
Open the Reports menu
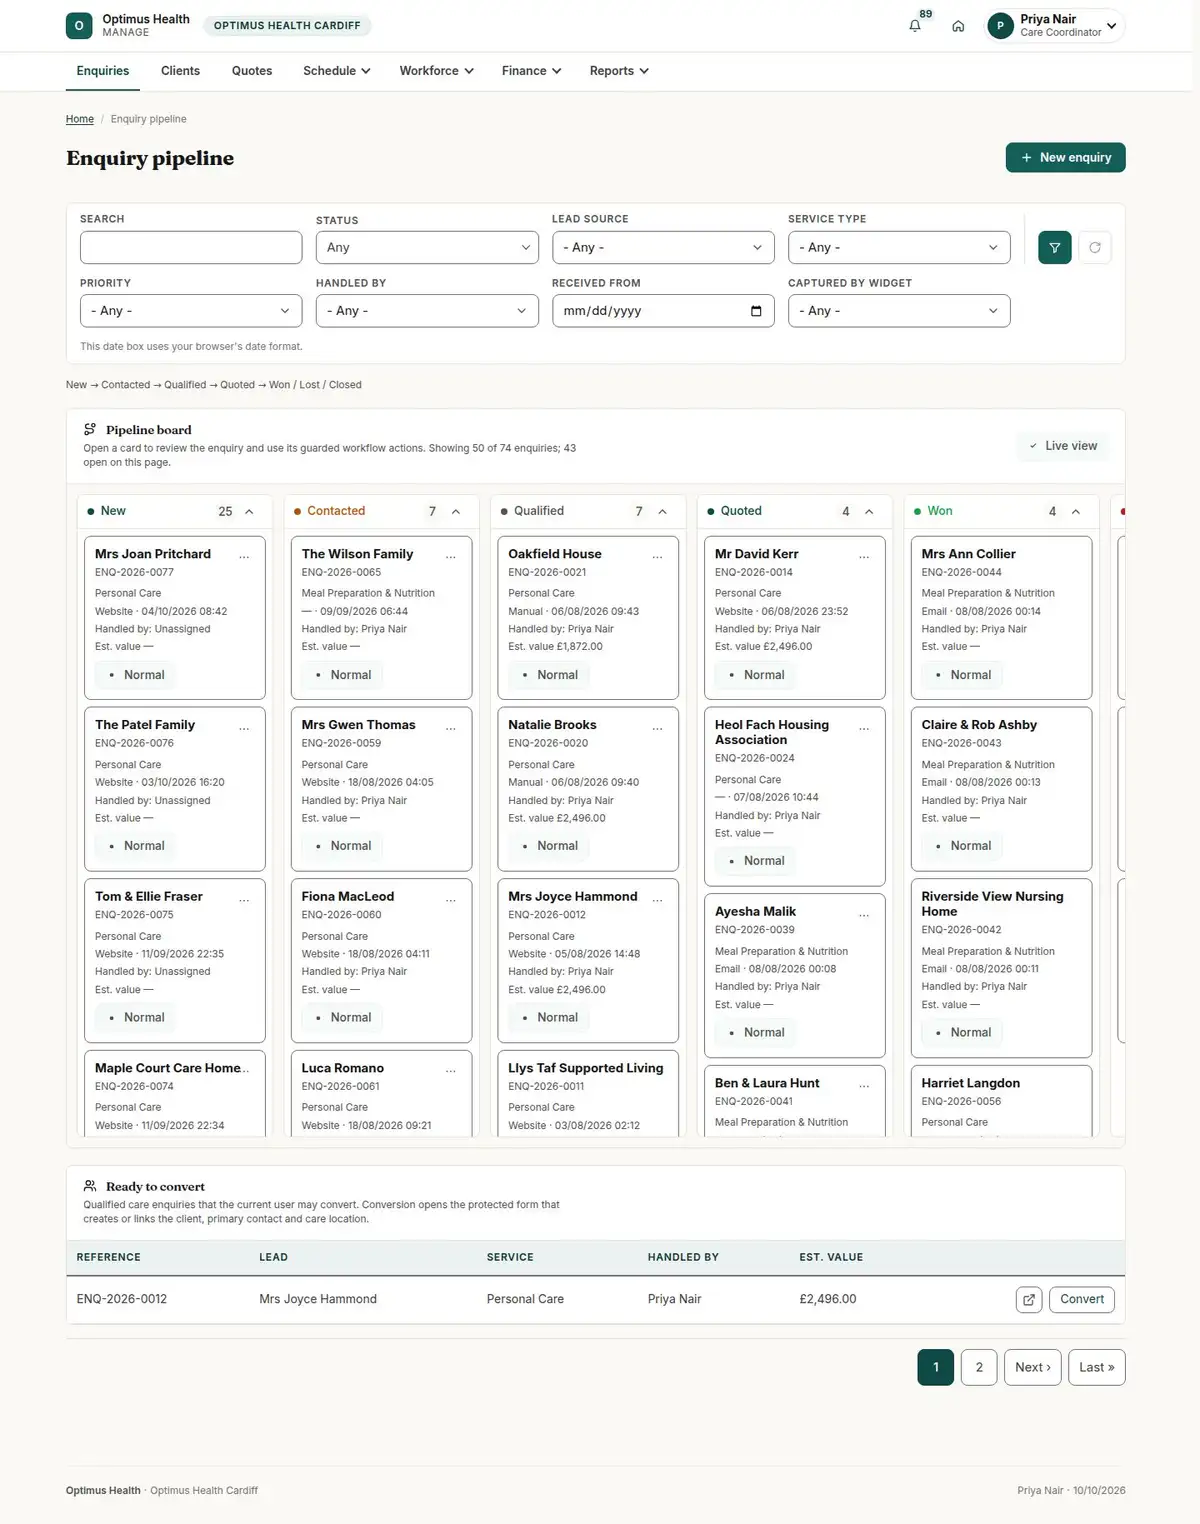click(x=619, y=71)
